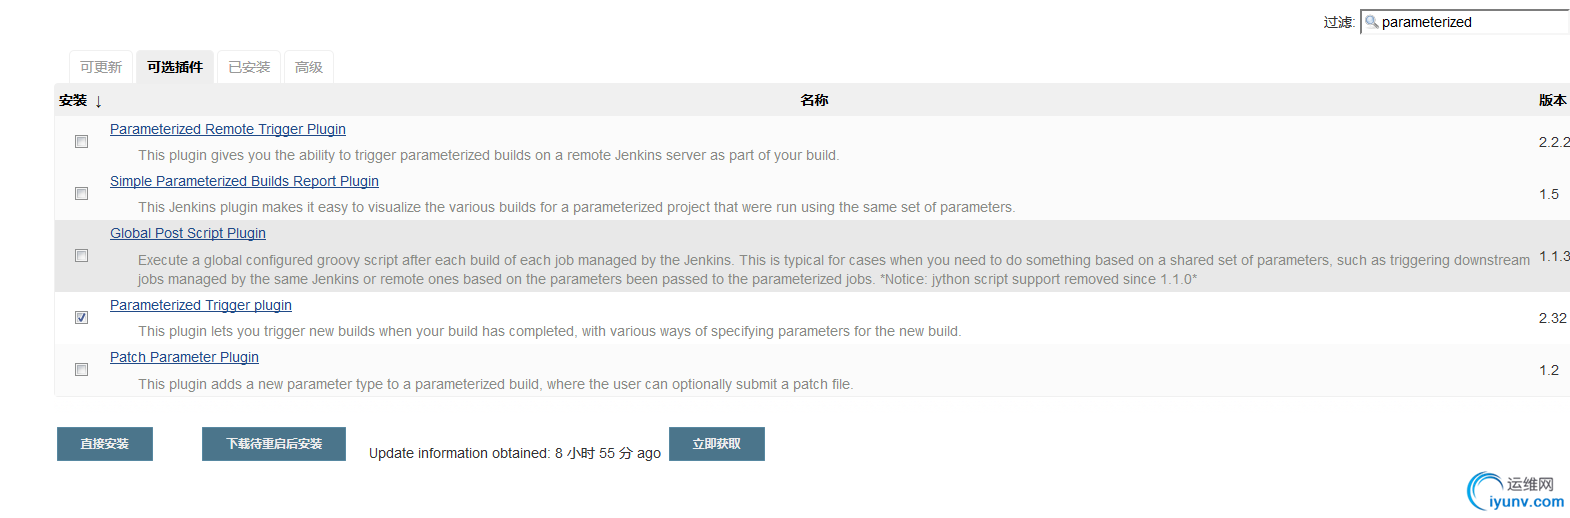Go to the 高级 tab
This screenshot has height=518, width=1570.
(x=309, y=67)
